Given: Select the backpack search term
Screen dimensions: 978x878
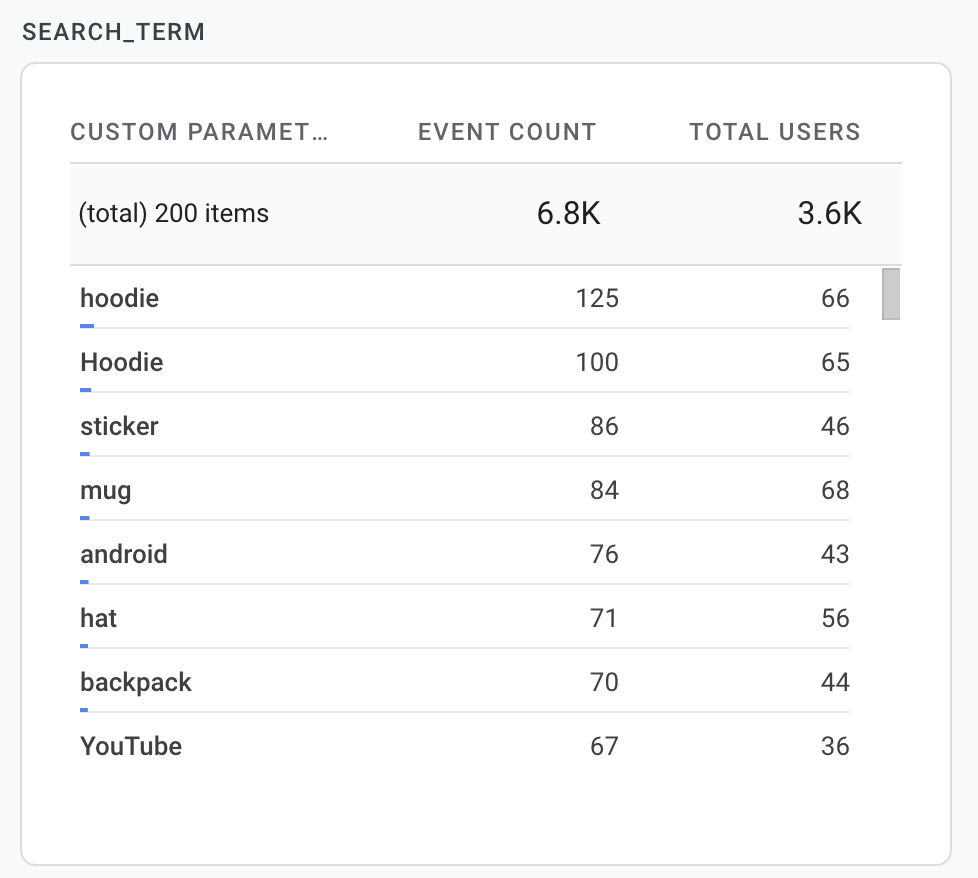Looking at the screenshot, I should [135, 682].
